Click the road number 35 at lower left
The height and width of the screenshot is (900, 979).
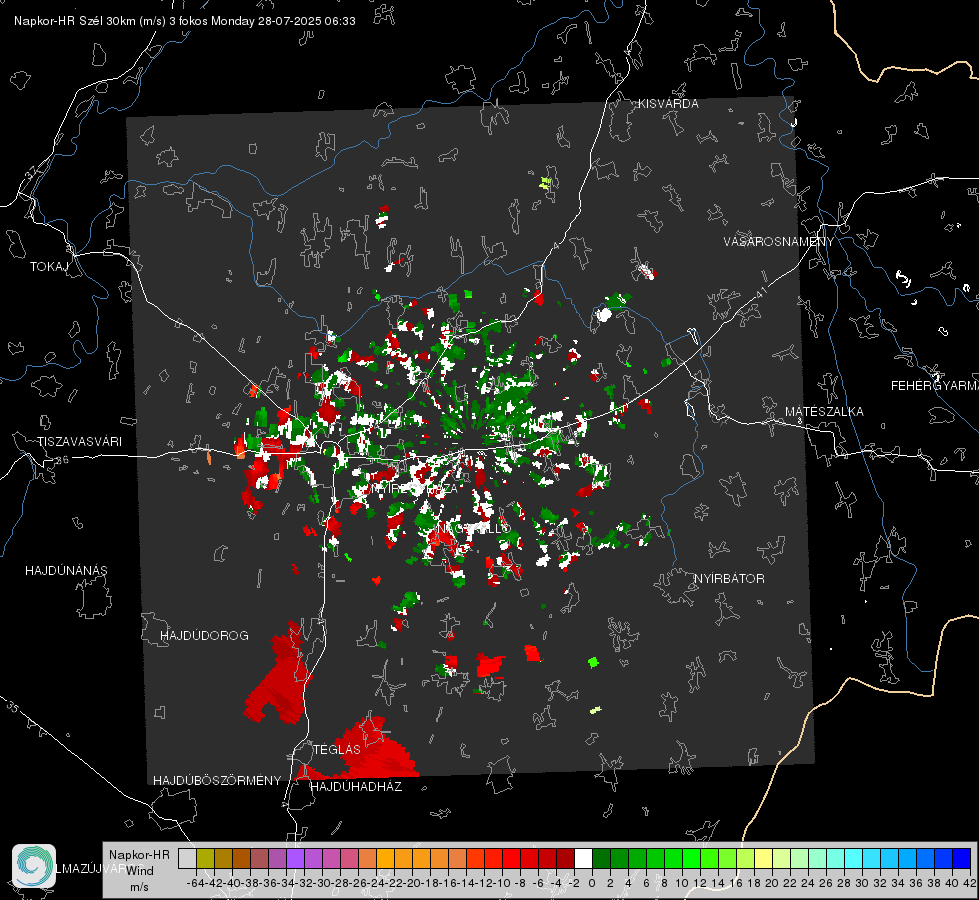[12, 706]
